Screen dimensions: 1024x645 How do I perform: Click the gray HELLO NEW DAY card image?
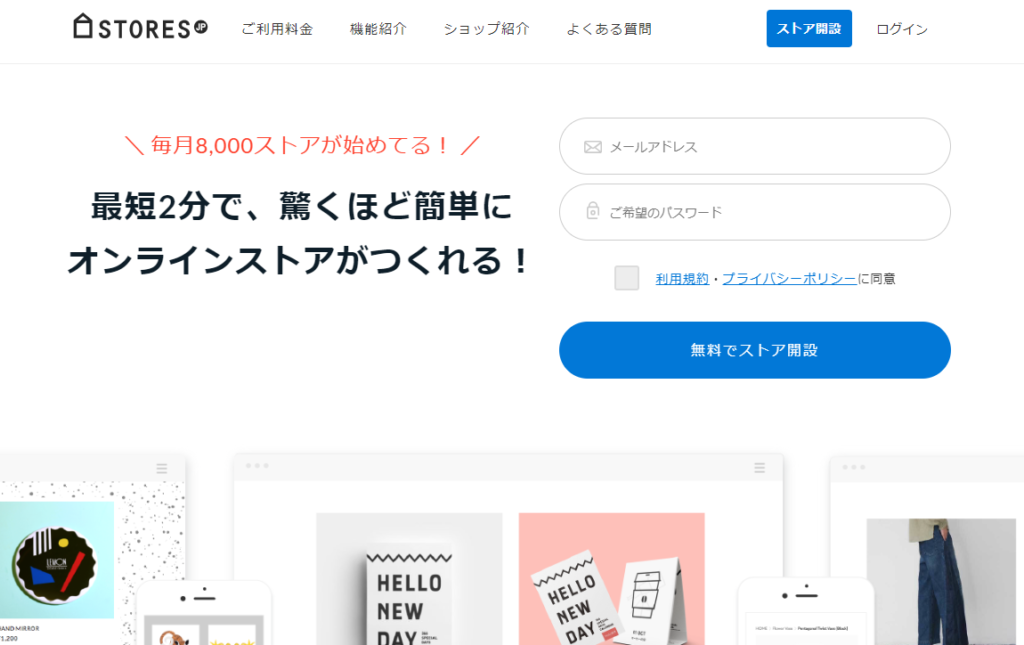click(409, 578)
